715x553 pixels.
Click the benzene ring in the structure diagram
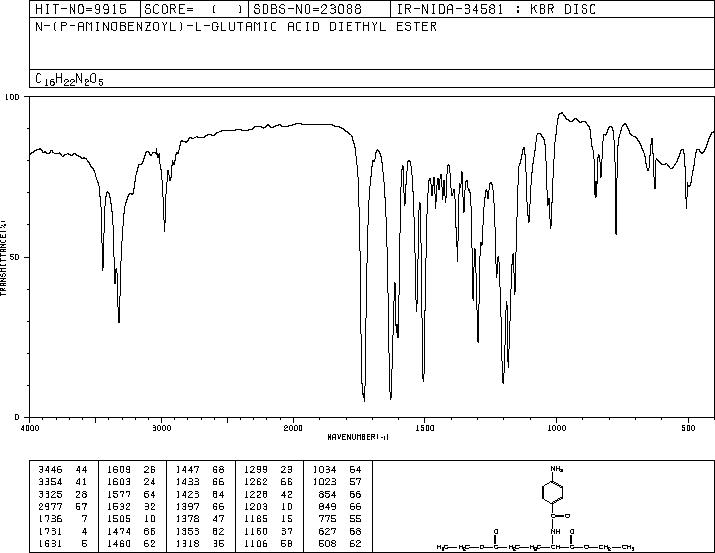click(x=553, y=492)
